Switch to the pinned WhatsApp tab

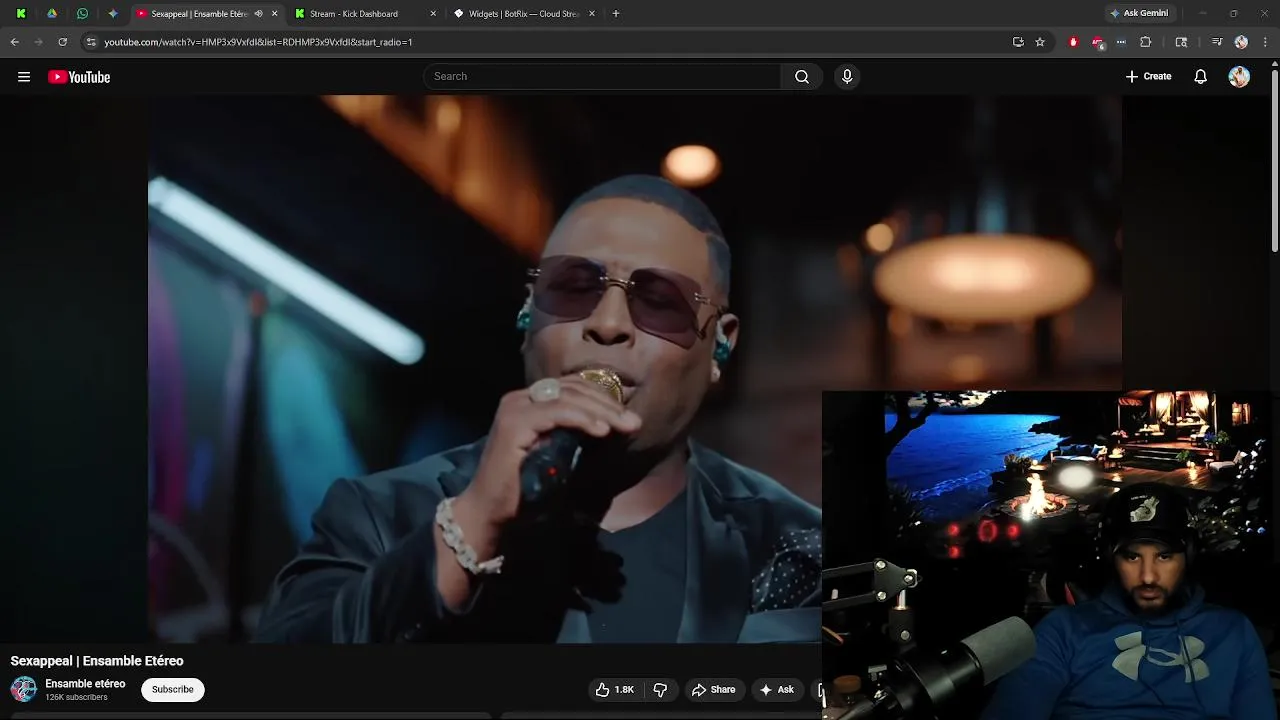pyautogui.click(x=82, y=14)
